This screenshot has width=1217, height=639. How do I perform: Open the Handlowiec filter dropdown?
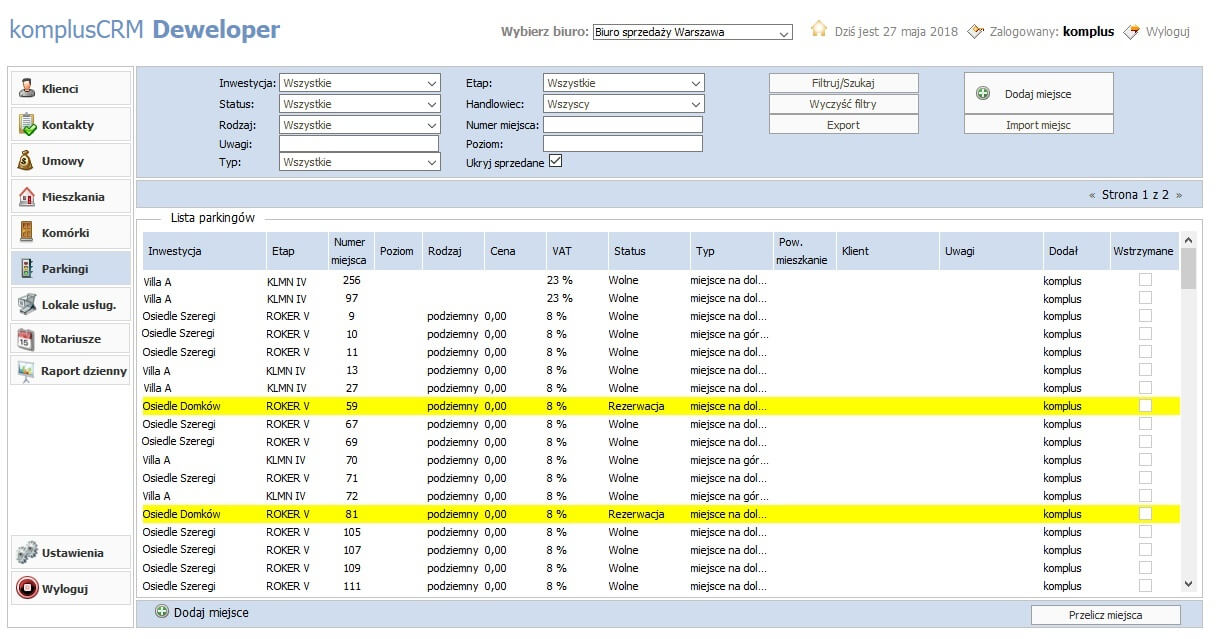click(x=624, y=104)
